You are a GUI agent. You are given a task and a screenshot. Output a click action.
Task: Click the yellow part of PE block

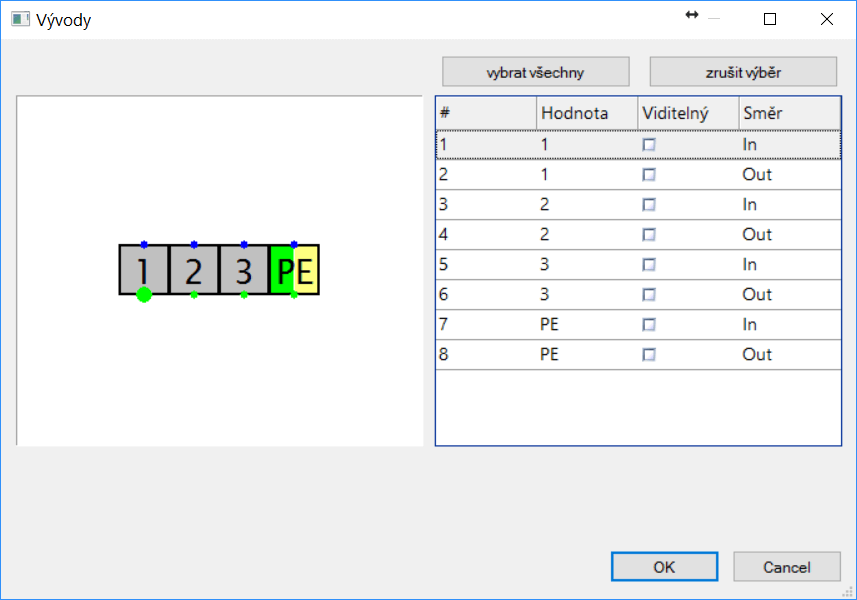click(x=308, y=270)
